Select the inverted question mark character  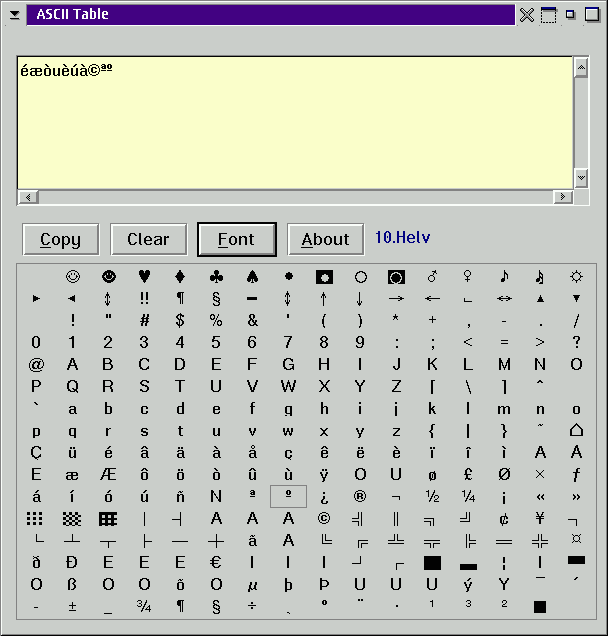(324, 498)
